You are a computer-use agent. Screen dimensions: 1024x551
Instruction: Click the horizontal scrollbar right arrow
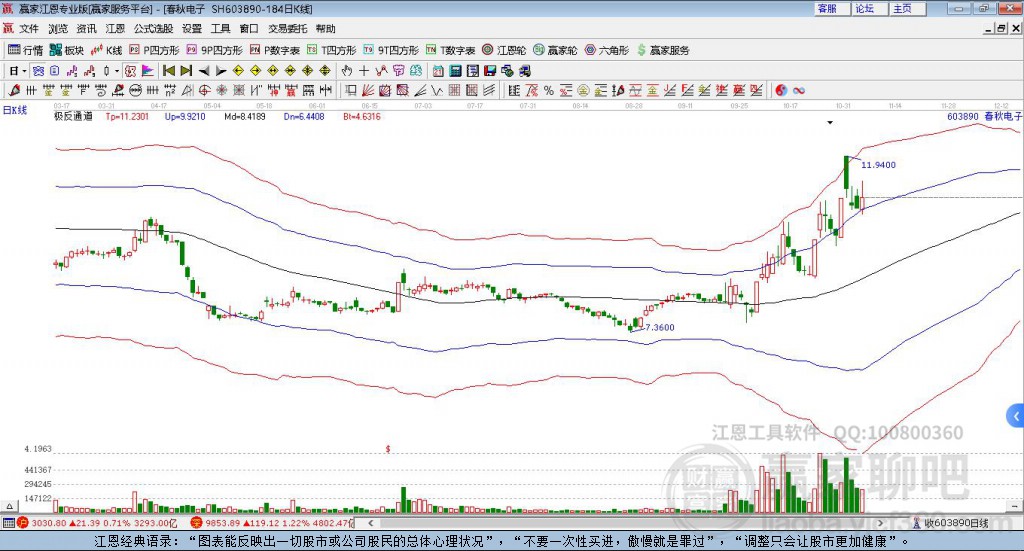pos(880,523)
